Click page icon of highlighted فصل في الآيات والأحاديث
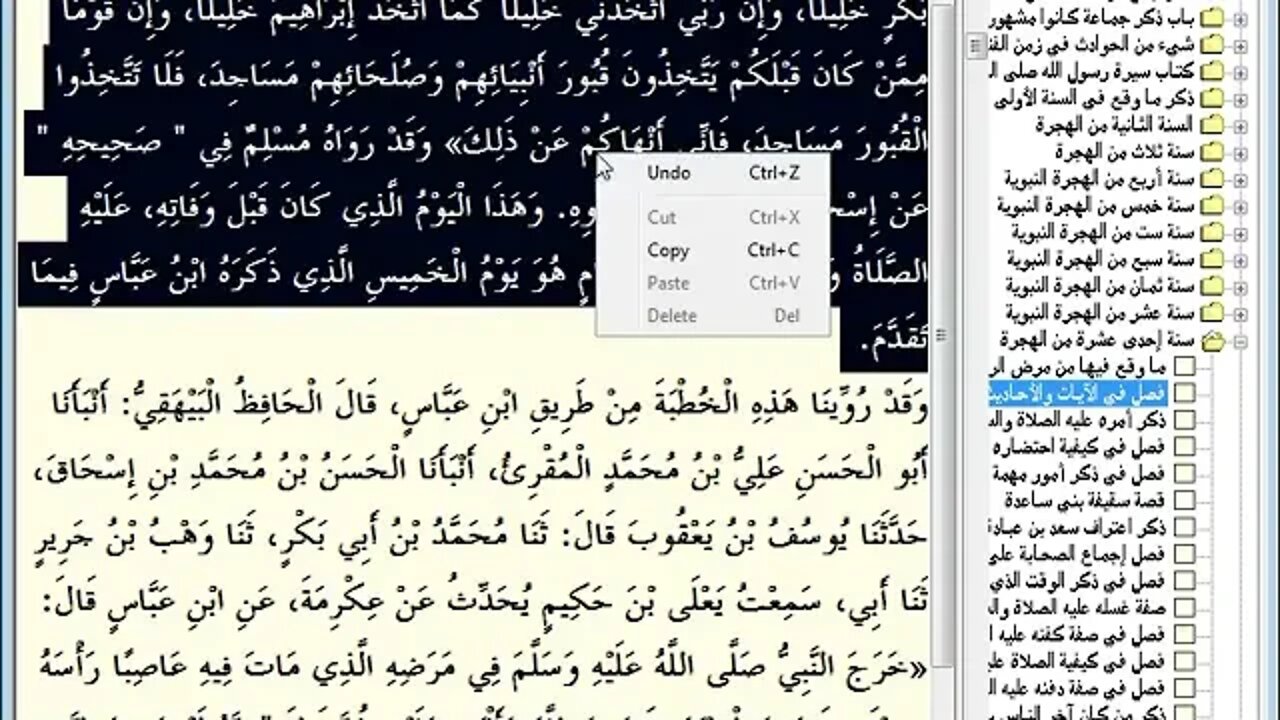 click(1184, 392)
